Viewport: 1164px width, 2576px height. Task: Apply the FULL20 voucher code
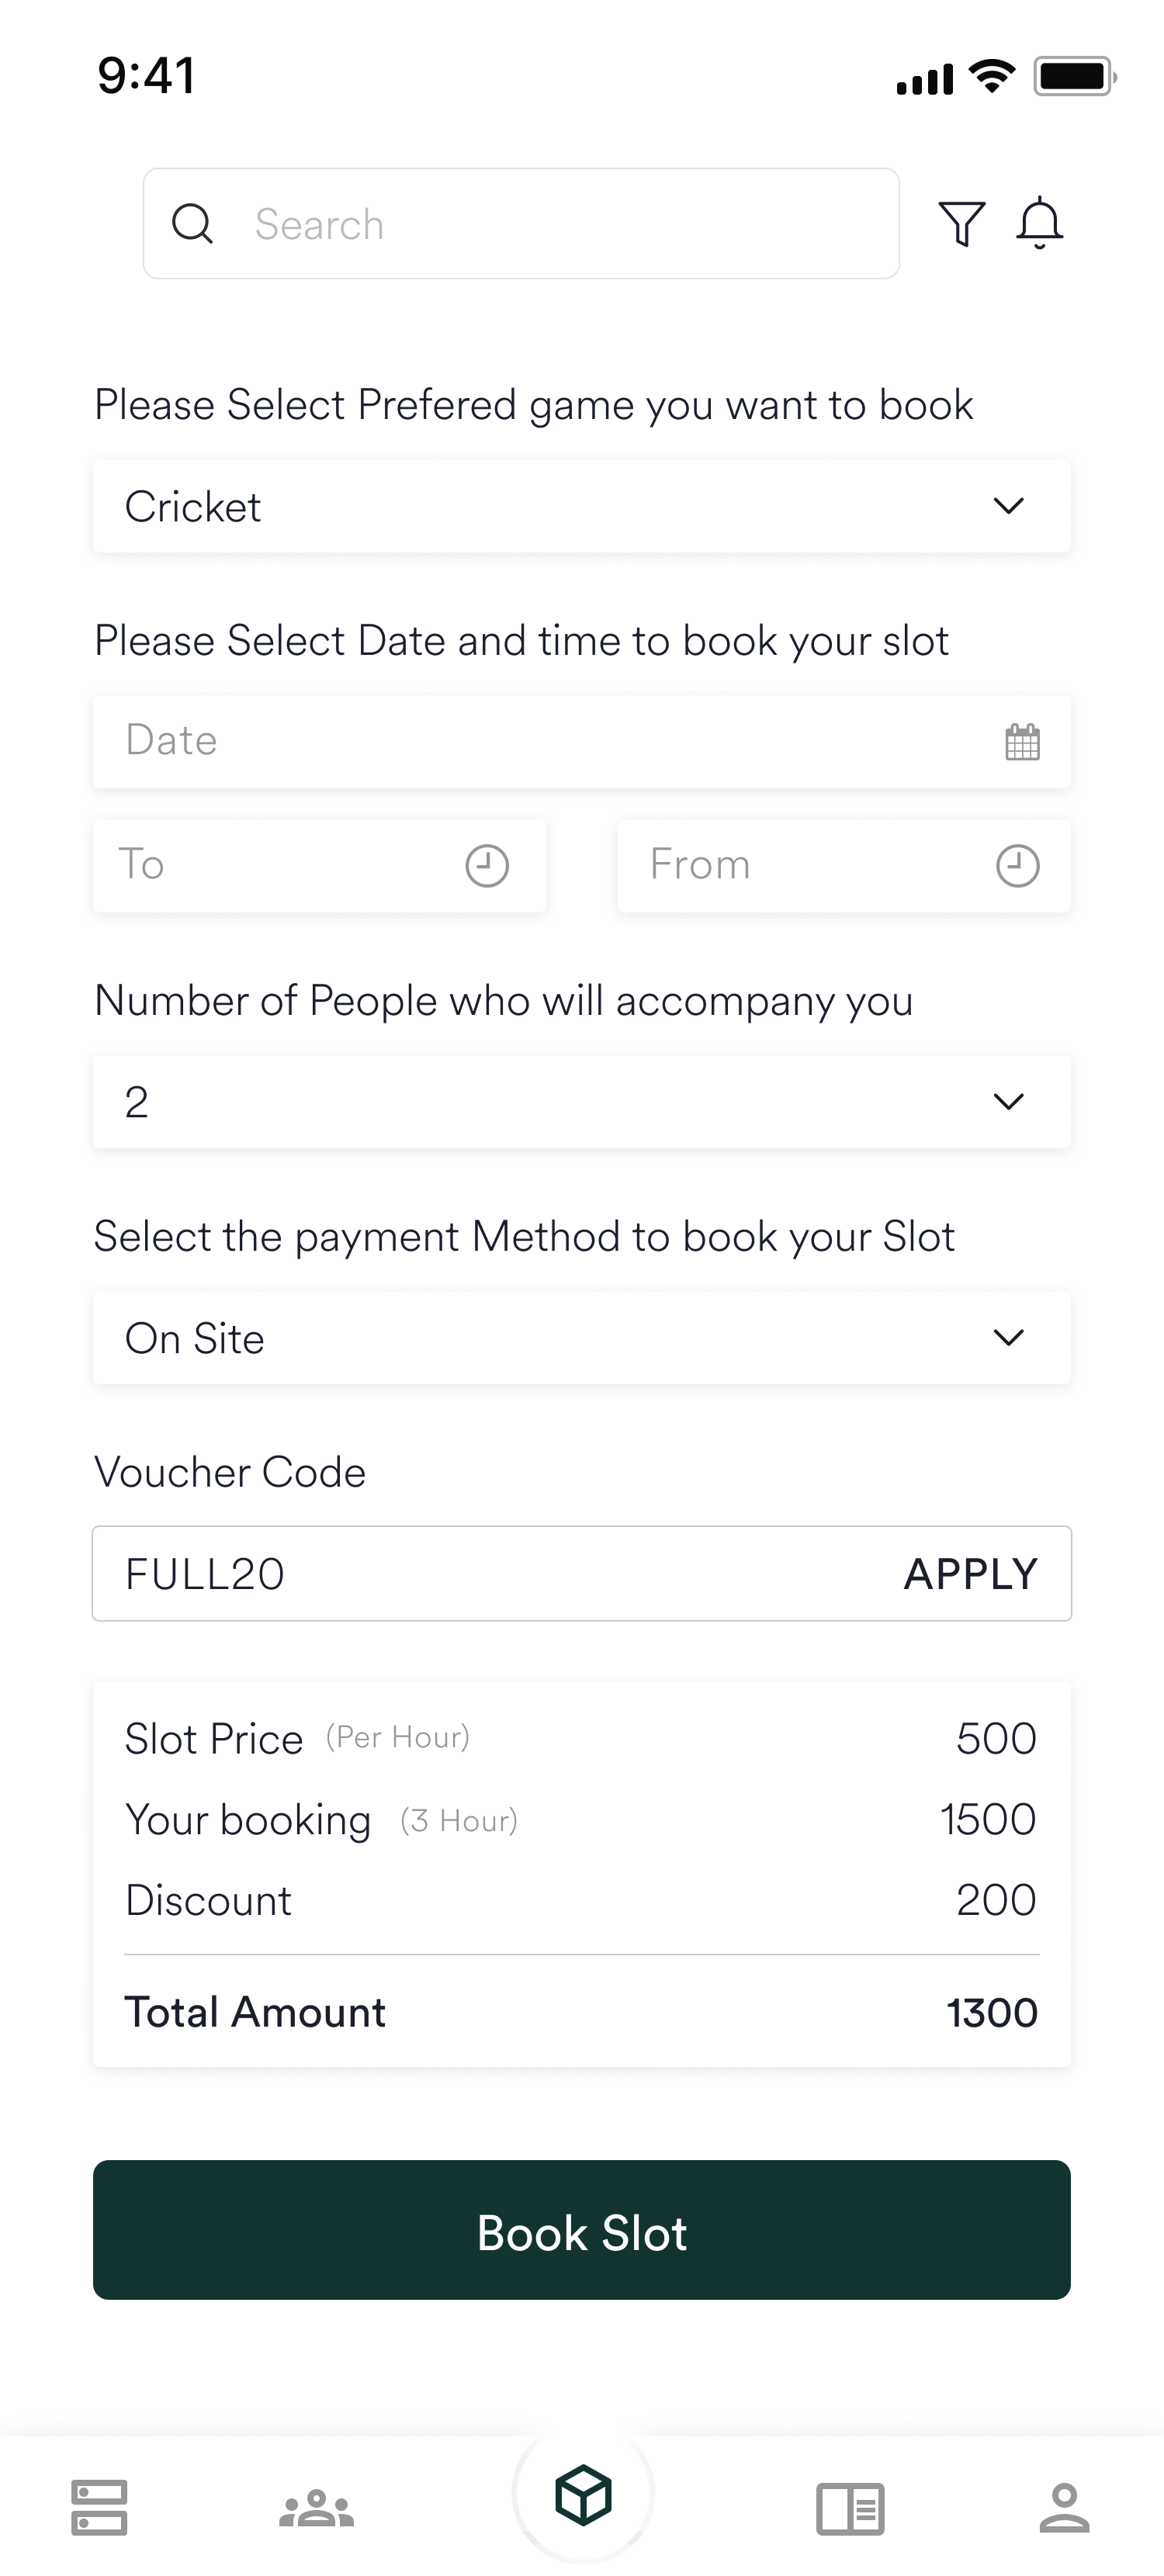[970, 1574]
